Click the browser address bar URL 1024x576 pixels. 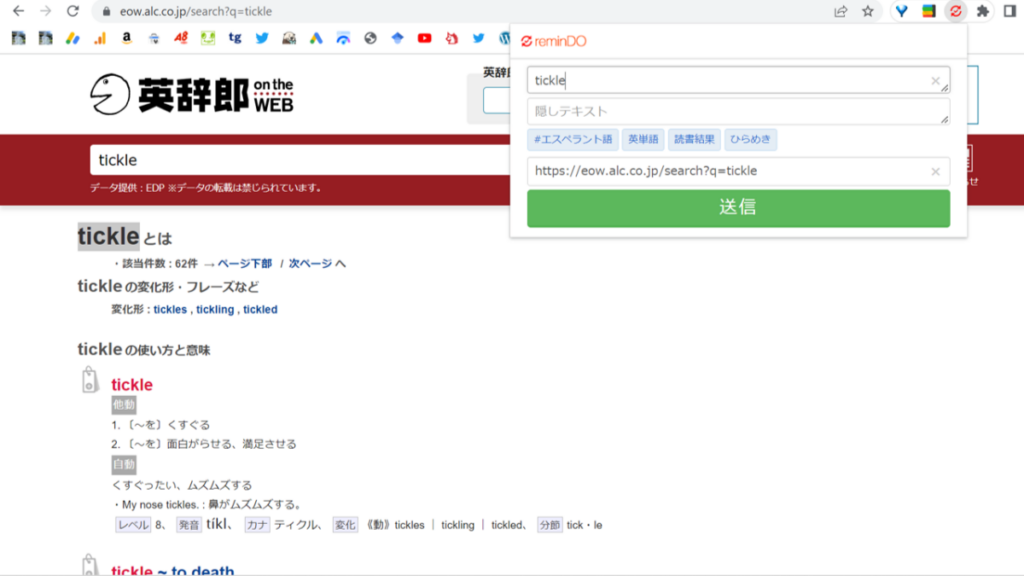pyautogui.click(x=196, y=11)
